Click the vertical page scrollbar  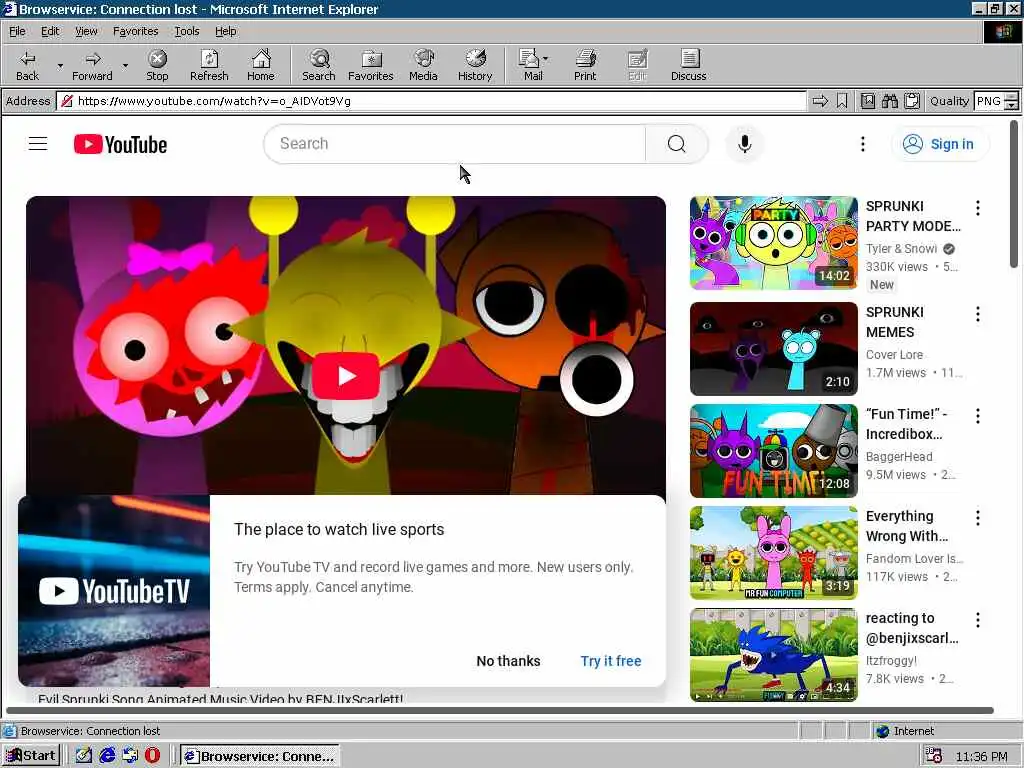tap(1014, 193)
